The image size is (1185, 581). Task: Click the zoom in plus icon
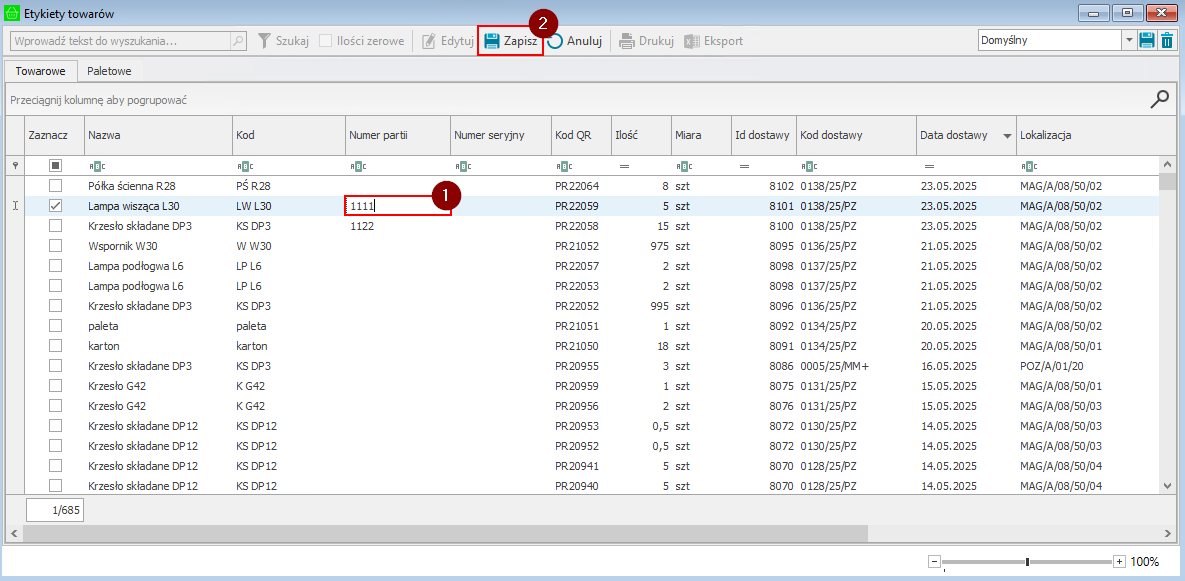click(x=1119, y=562)
